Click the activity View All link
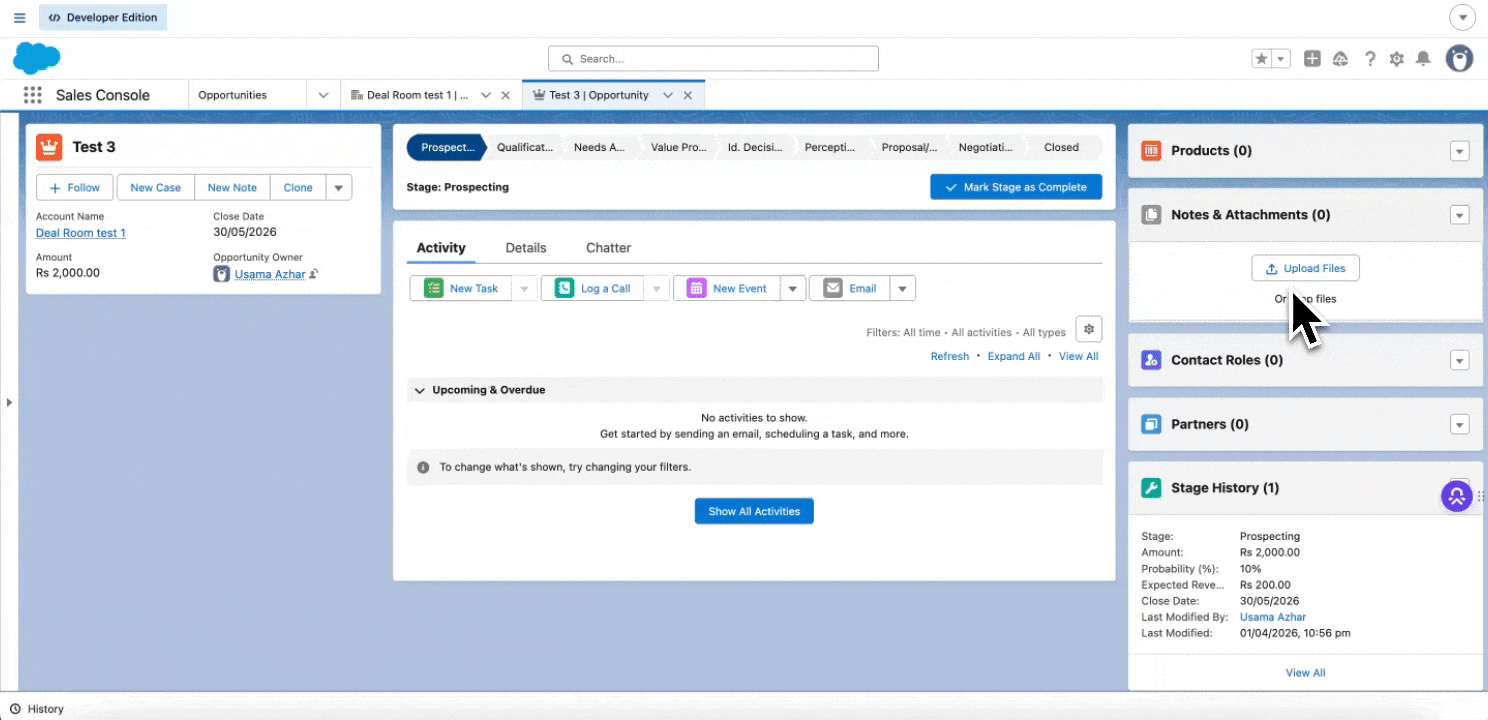1488x720 pixels. [x=1079, y=356]
